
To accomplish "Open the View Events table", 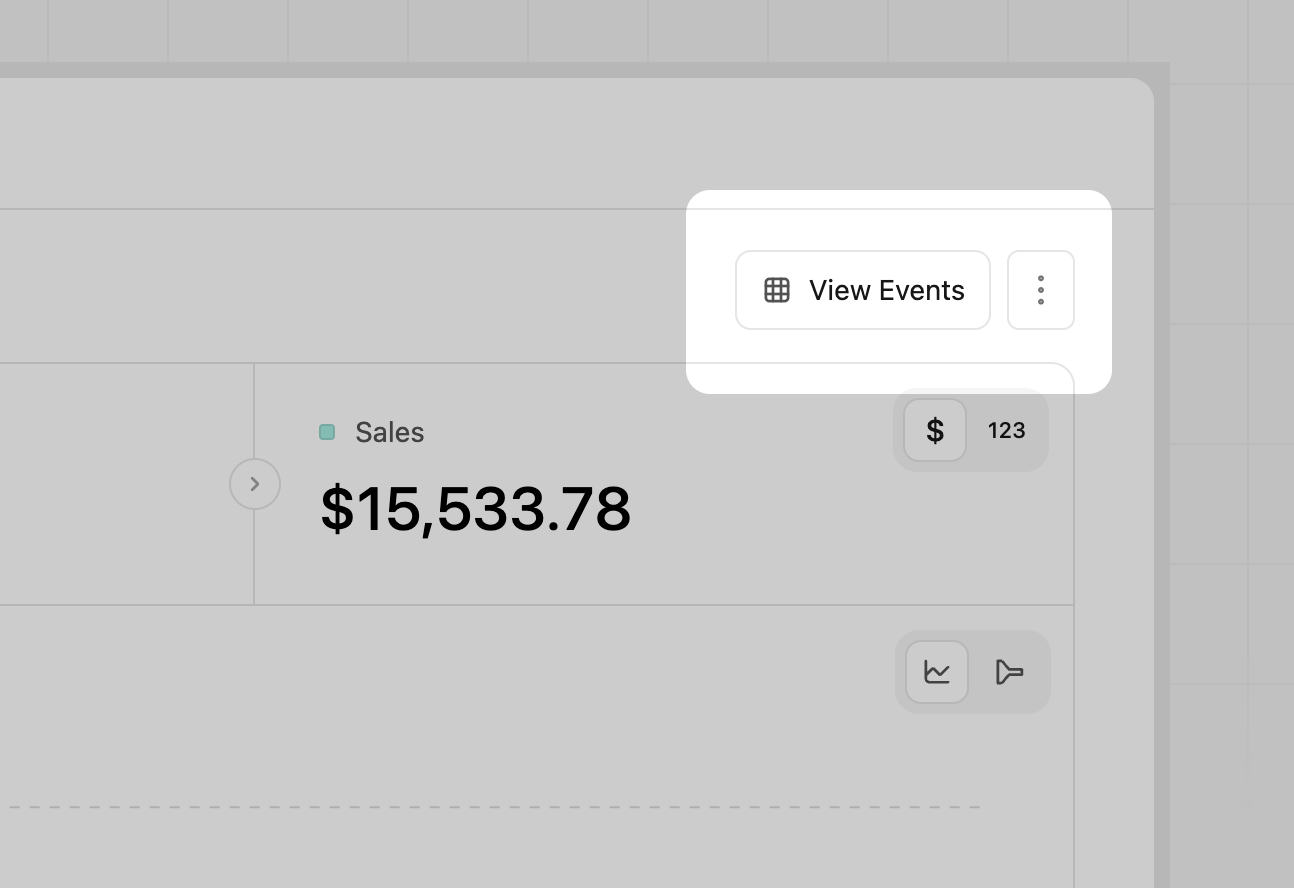I will (x=862, y=290).
